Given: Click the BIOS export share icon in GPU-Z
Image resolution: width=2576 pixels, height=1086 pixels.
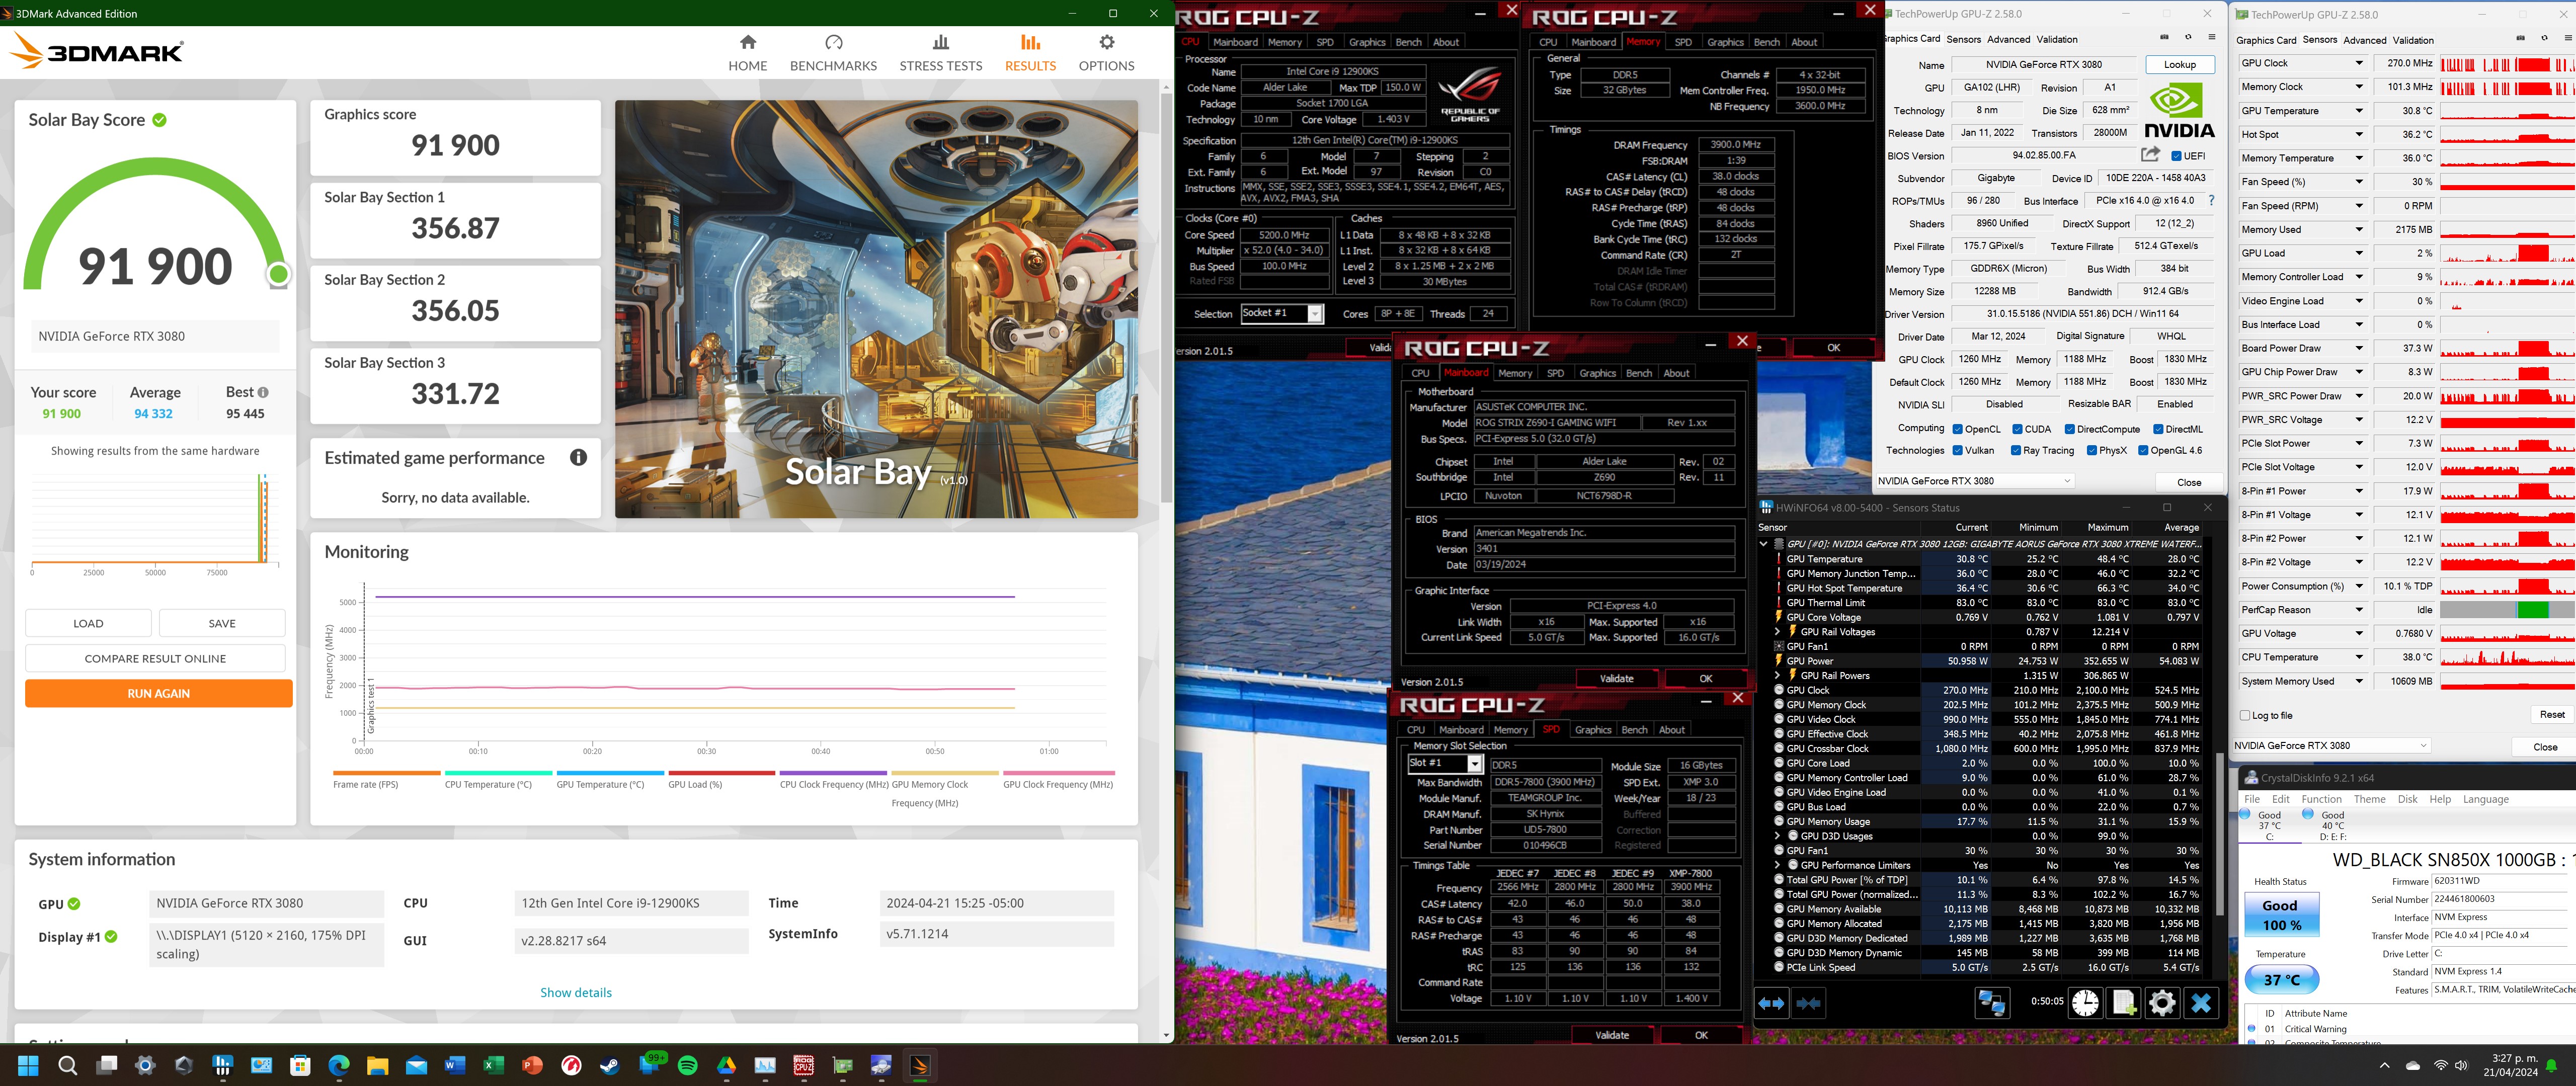Looking at the screenshot, I should pos(2150,155).
